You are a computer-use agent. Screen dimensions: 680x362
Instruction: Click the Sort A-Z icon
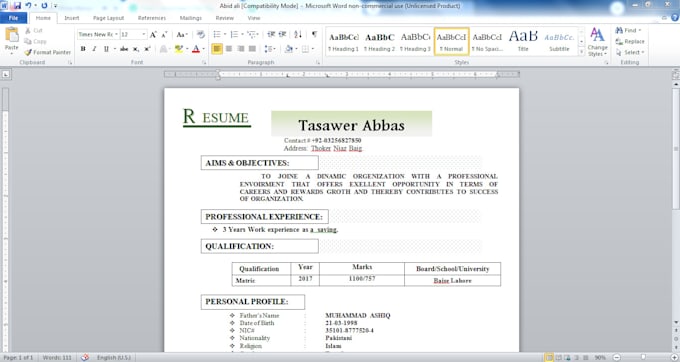298,35
